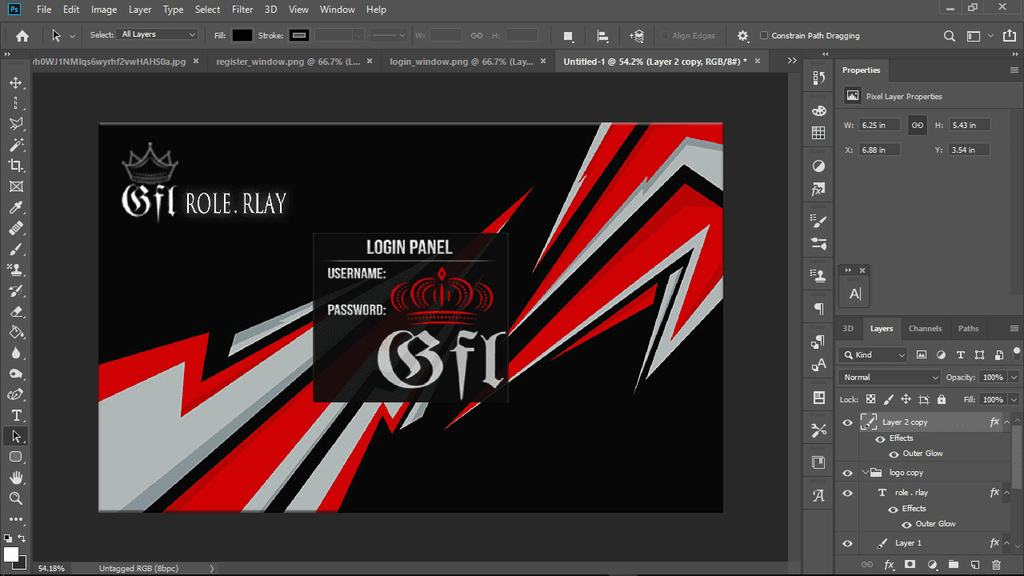Open the Normal blend mode dropdown
1024x576 pixels.
890,377
